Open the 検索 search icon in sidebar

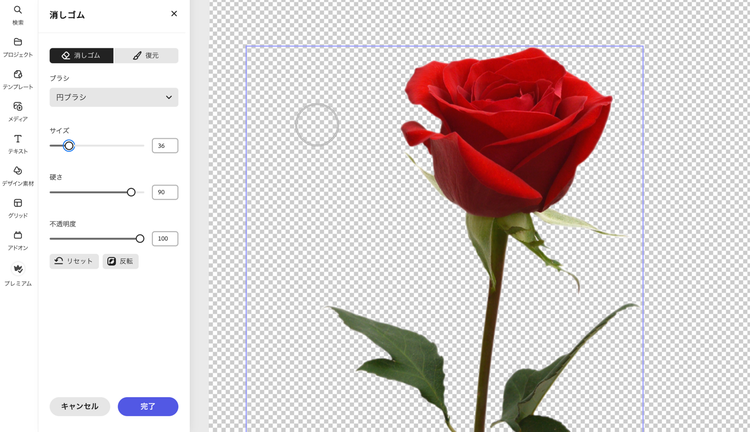pyautogui.click(x=18, y=10)
